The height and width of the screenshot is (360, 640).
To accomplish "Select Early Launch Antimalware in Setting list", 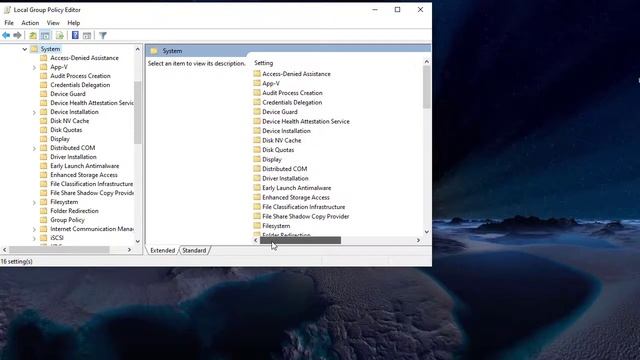I will point(297,188).
